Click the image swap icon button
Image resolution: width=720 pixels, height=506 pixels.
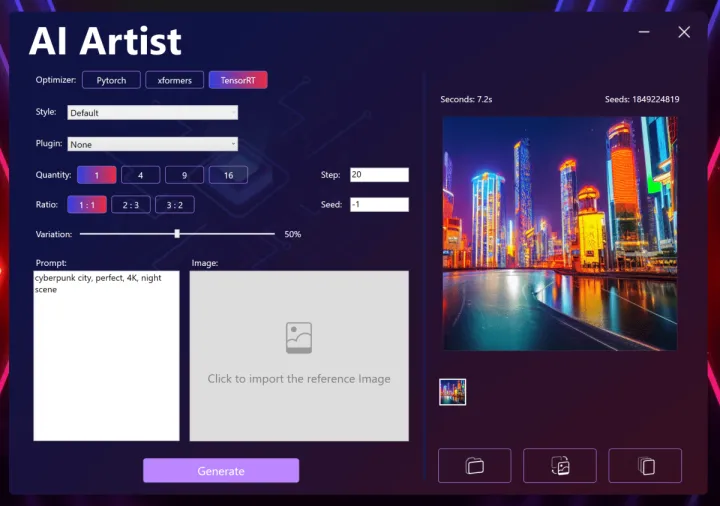pyautogui.click(x=560, y=466)
